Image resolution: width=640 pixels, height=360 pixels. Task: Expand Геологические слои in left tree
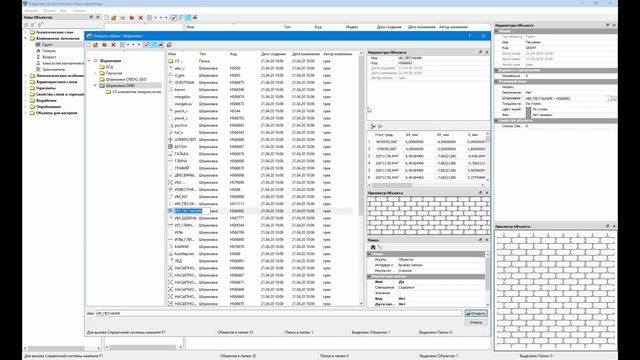(x=26, y=32)
